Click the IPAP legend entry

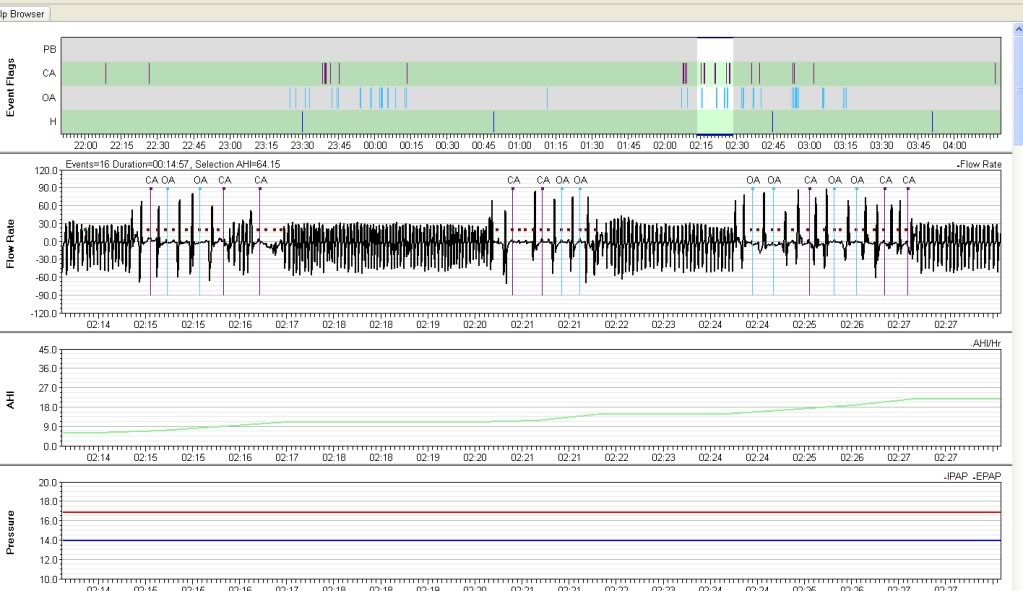pos(956,476)
